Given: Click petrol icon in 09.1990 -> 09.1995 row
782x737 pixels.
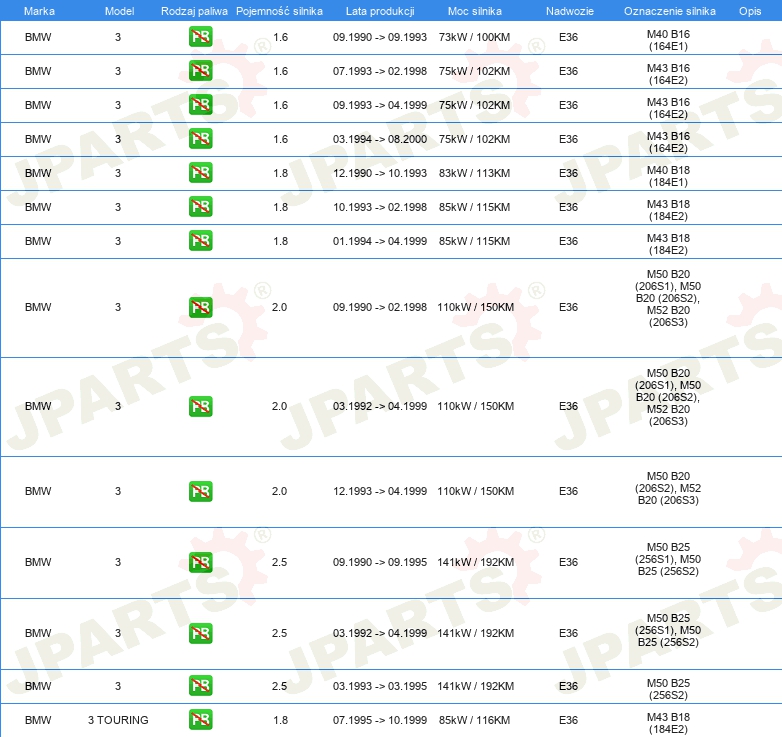Looking at the screenshot, I should click(200, 562).
